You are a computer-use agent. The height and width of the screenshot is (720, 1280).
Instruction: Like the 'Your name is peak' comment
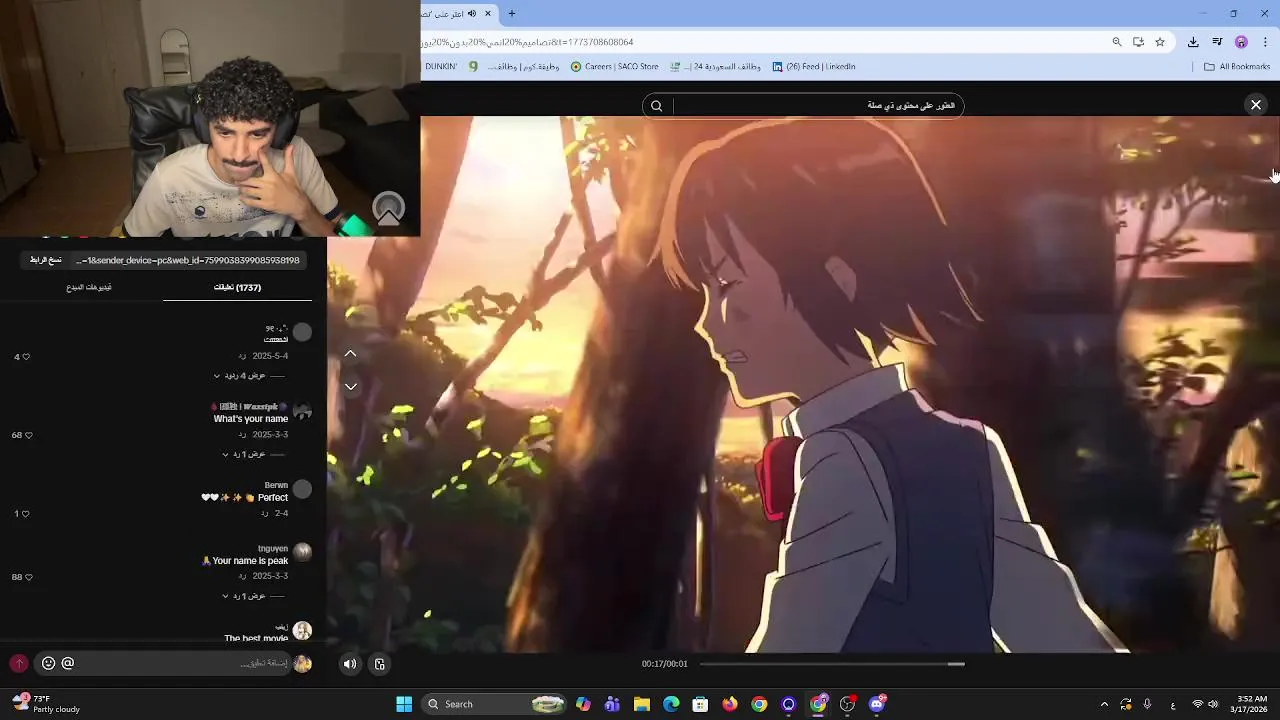[x=28, y=577]
